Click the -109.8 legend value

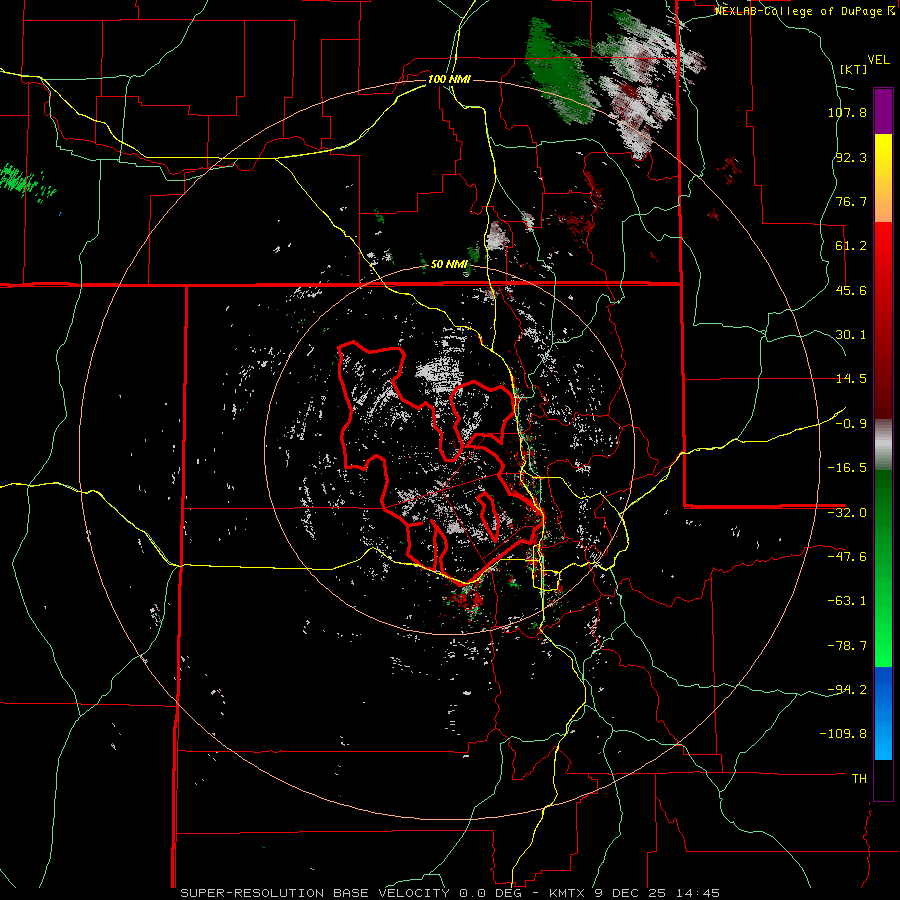coord(844,734)
